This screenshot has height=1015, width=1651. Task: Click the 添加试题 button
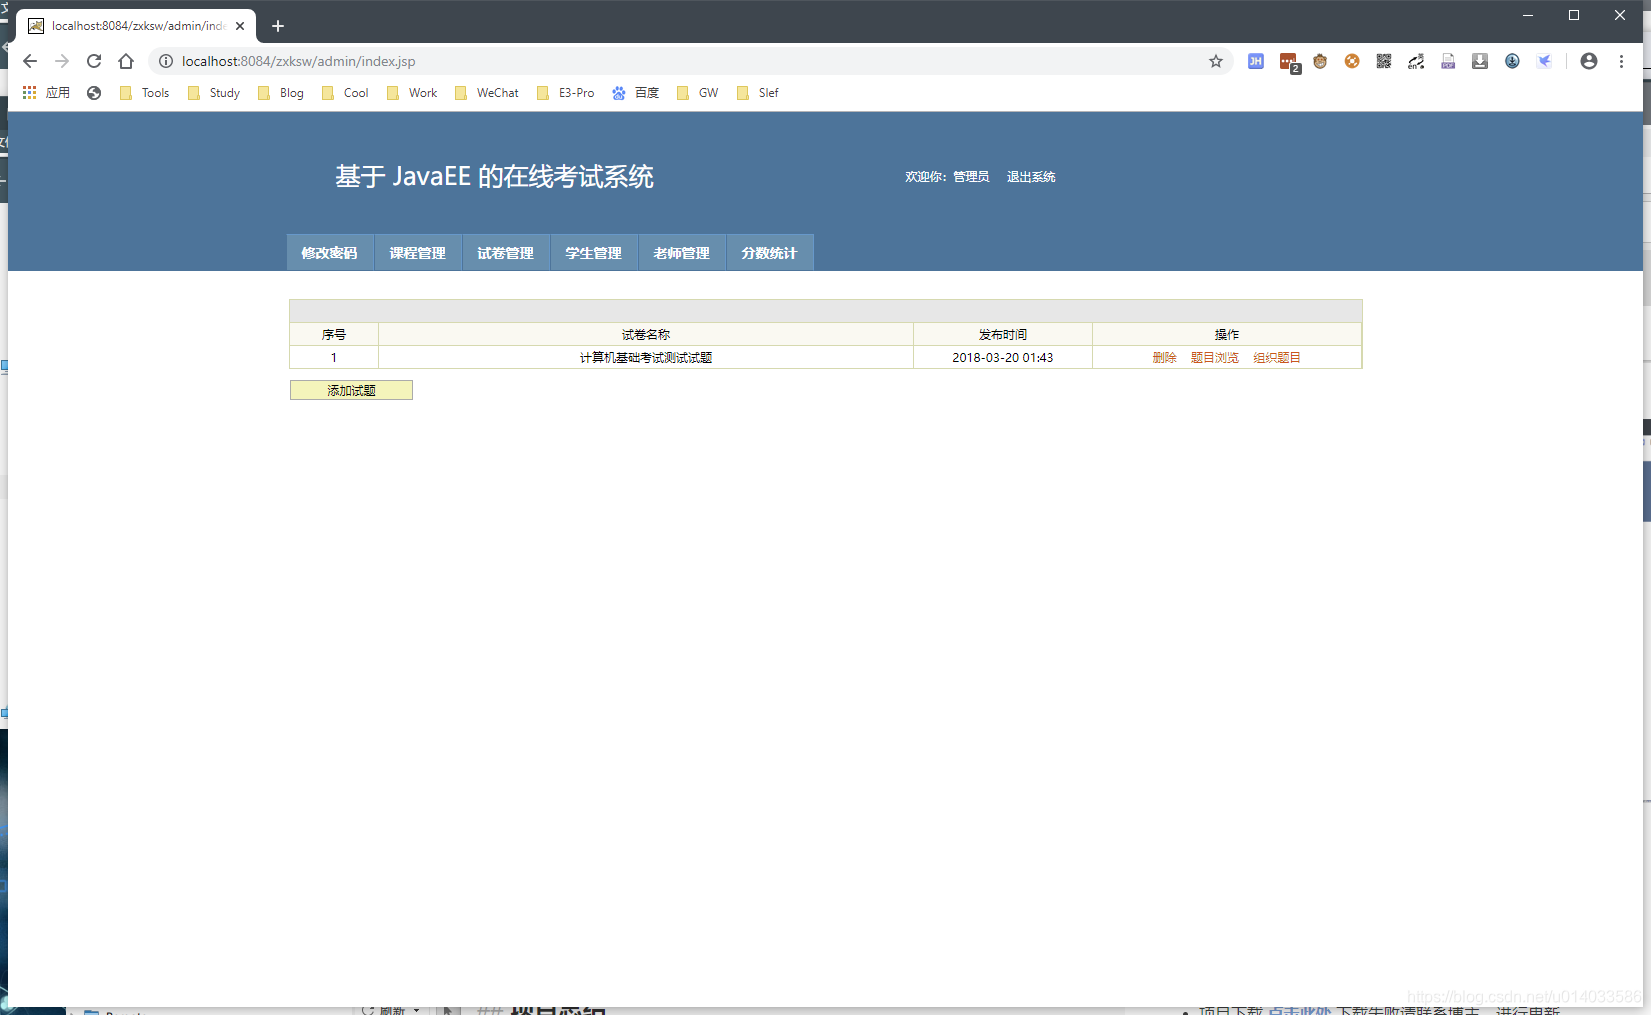pos(351,390)
